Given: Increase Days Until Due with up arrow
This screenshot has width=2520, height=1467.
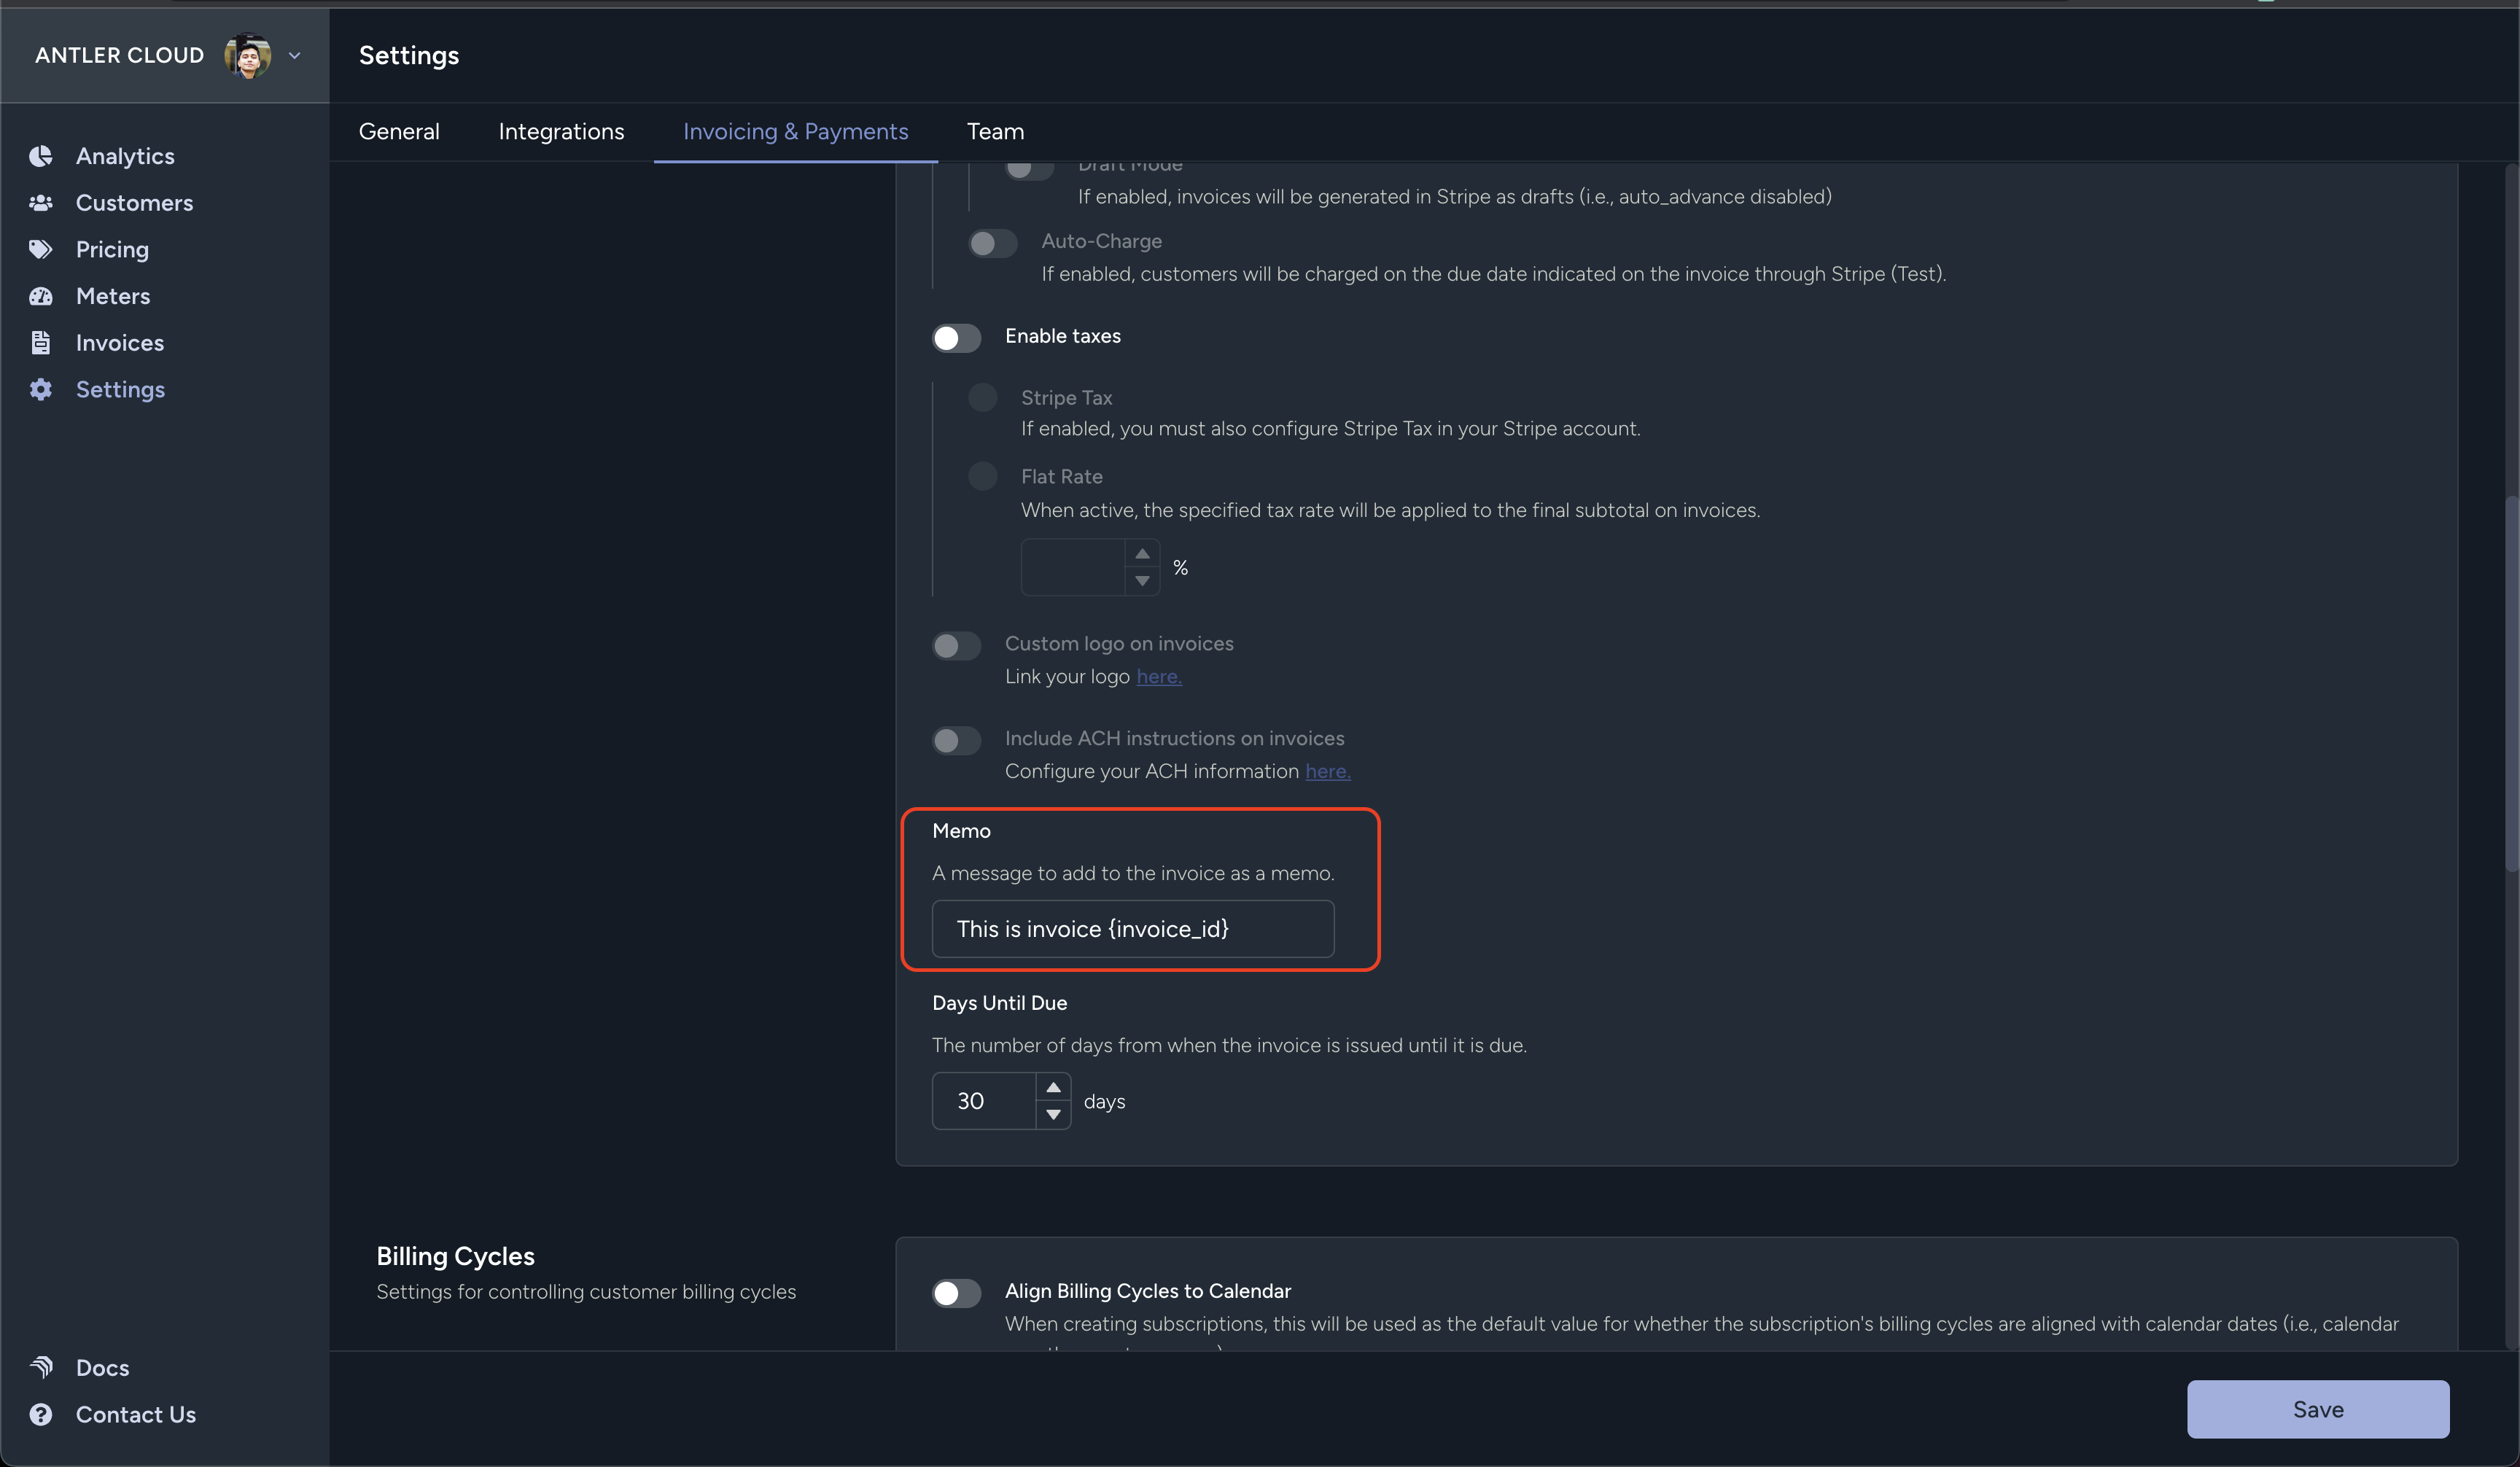Looking at the screenshot, I should tap(1053, 1087).
